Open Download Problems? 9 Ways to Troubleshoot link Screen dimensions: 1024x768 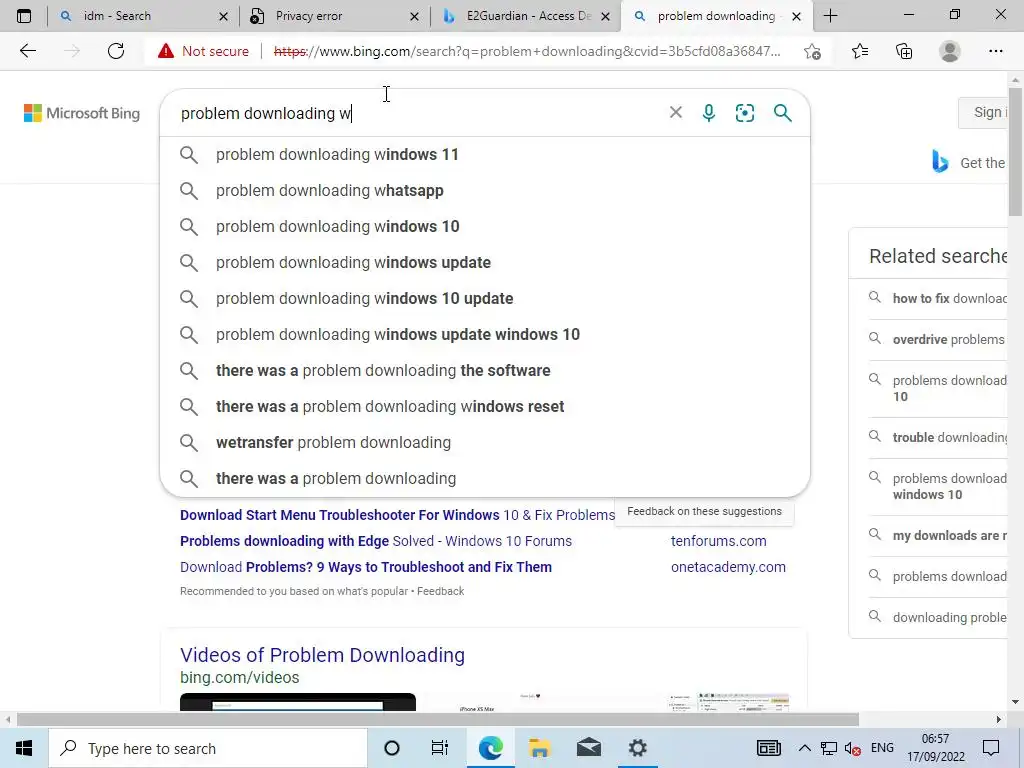366,567
